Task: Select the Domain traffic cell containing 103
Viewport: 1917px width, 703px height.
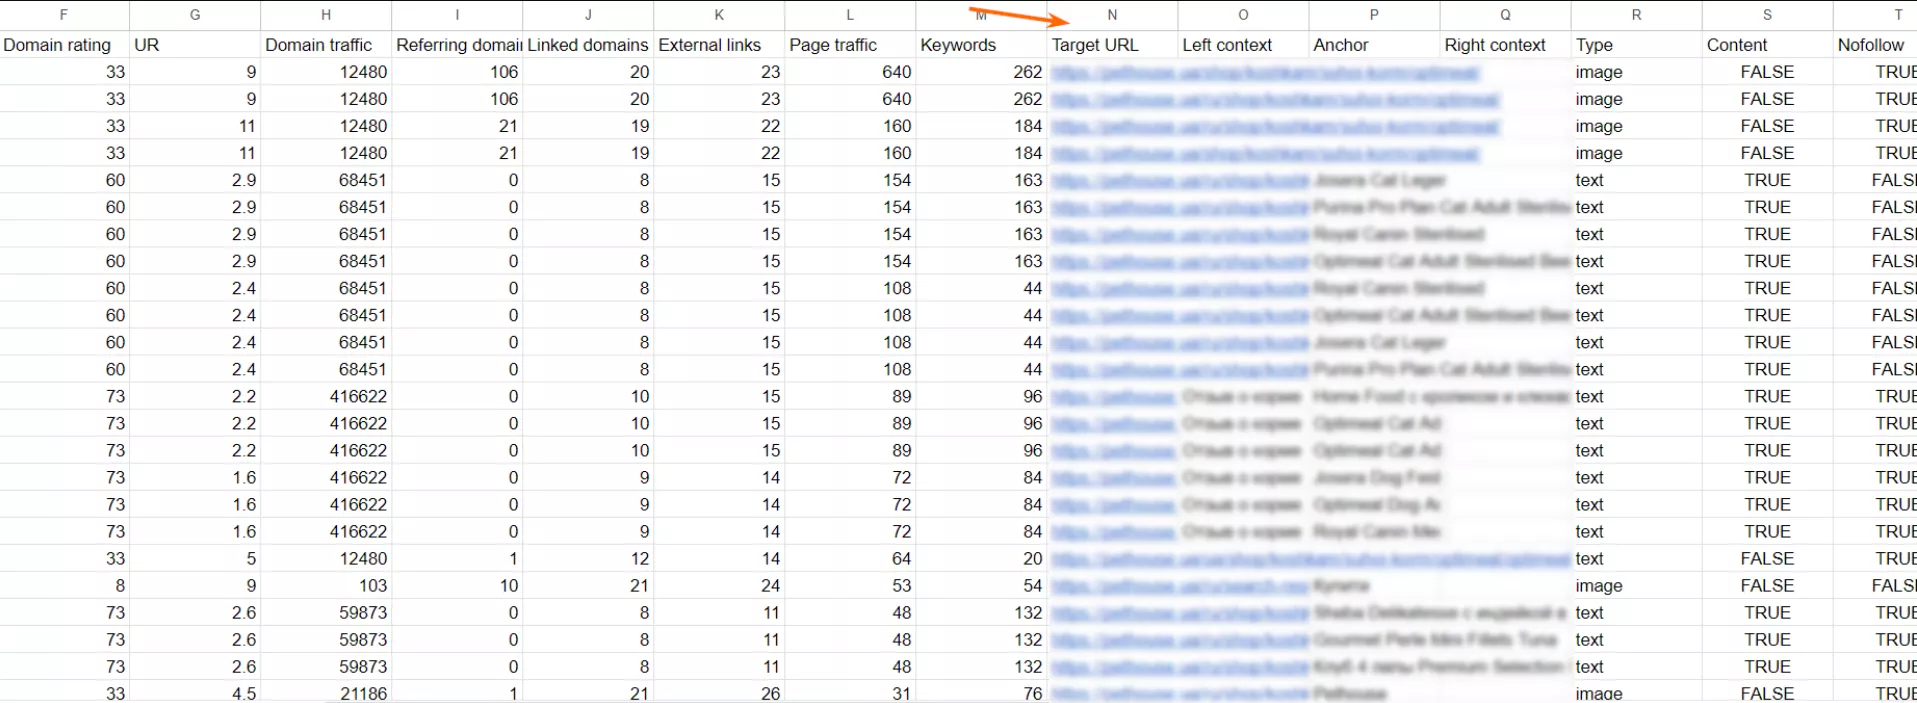Action: (326, 586)
